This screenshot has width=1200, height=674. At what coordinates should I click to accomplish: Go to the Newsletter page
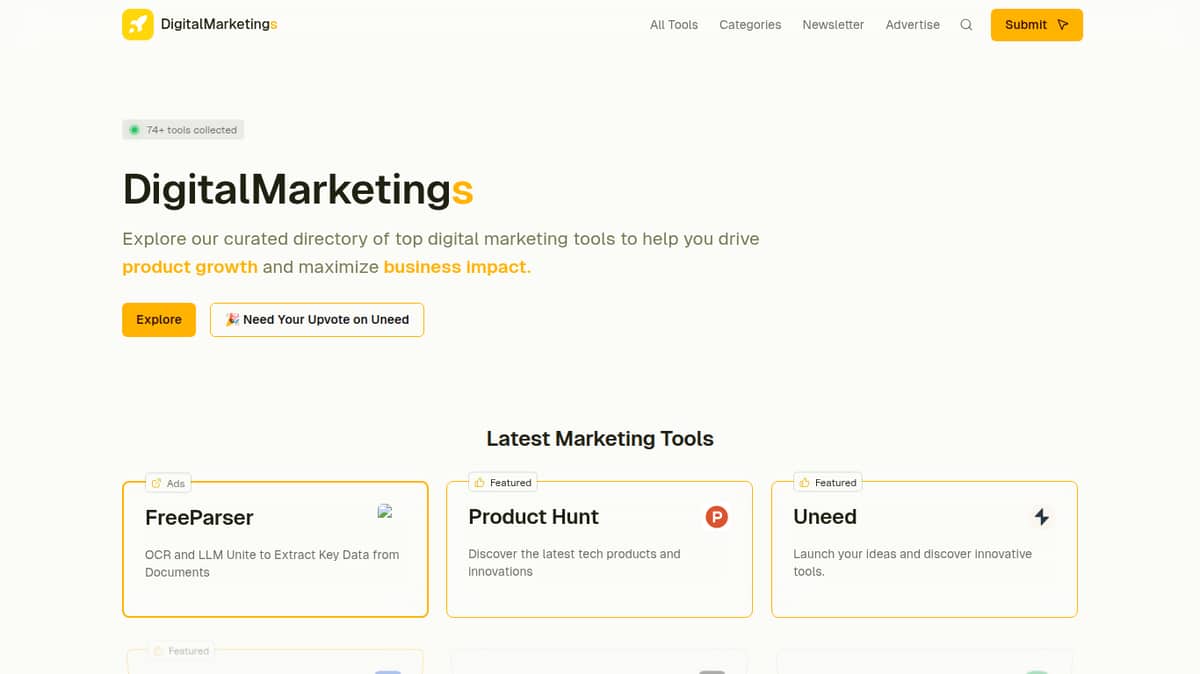[833, 25]
